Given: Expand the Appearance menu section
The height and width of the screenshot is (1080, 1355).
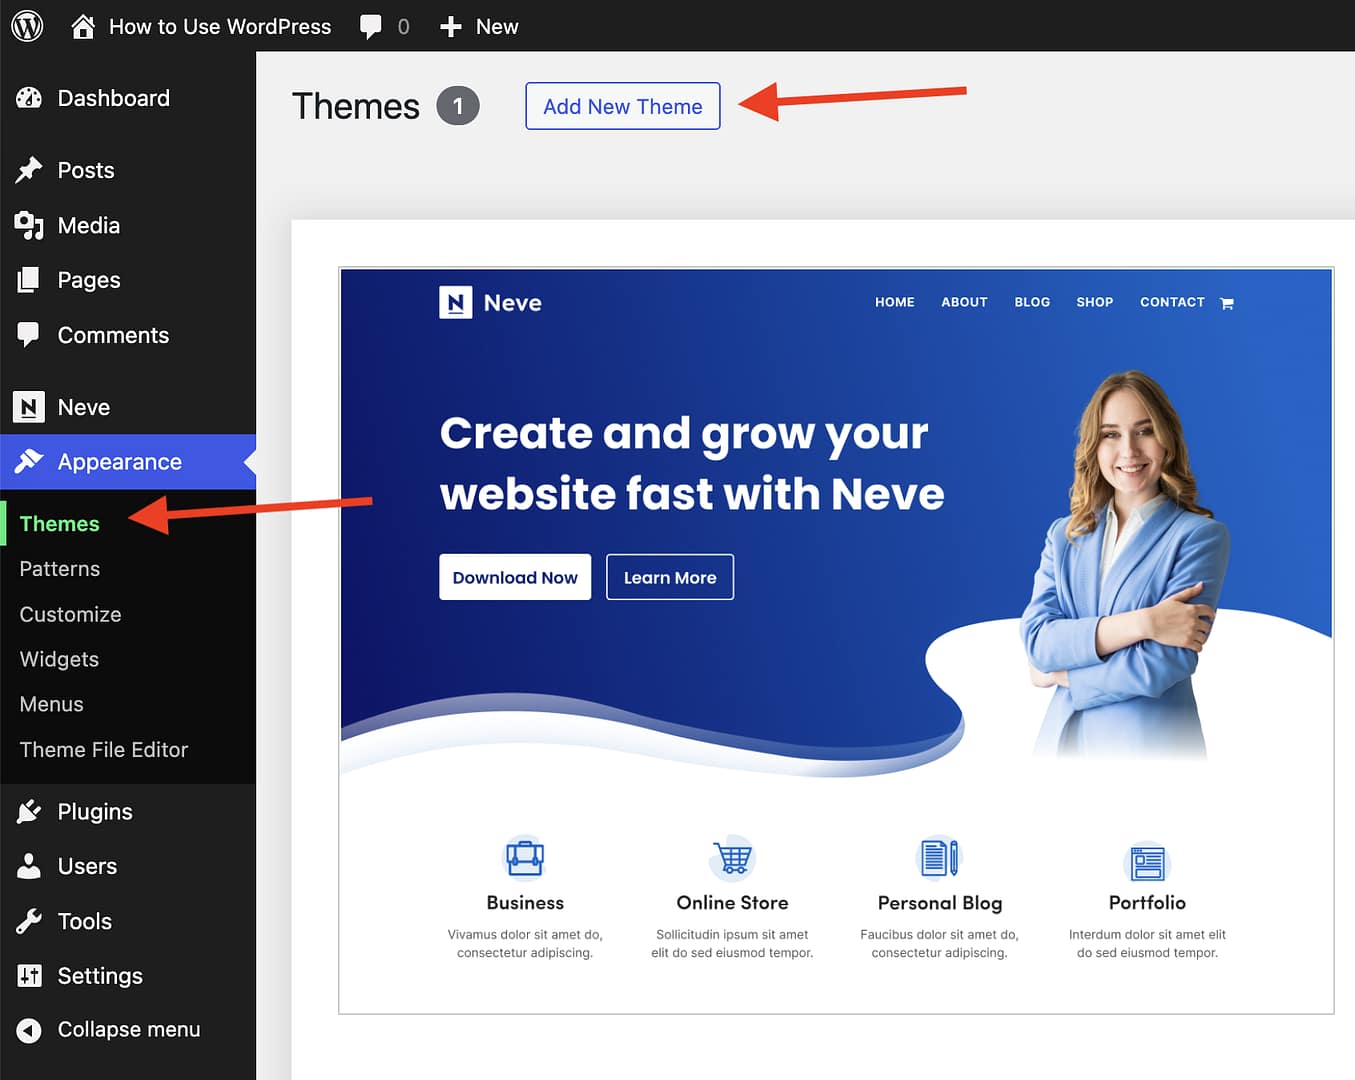Looking at the screenshot, I should [119, 462].
